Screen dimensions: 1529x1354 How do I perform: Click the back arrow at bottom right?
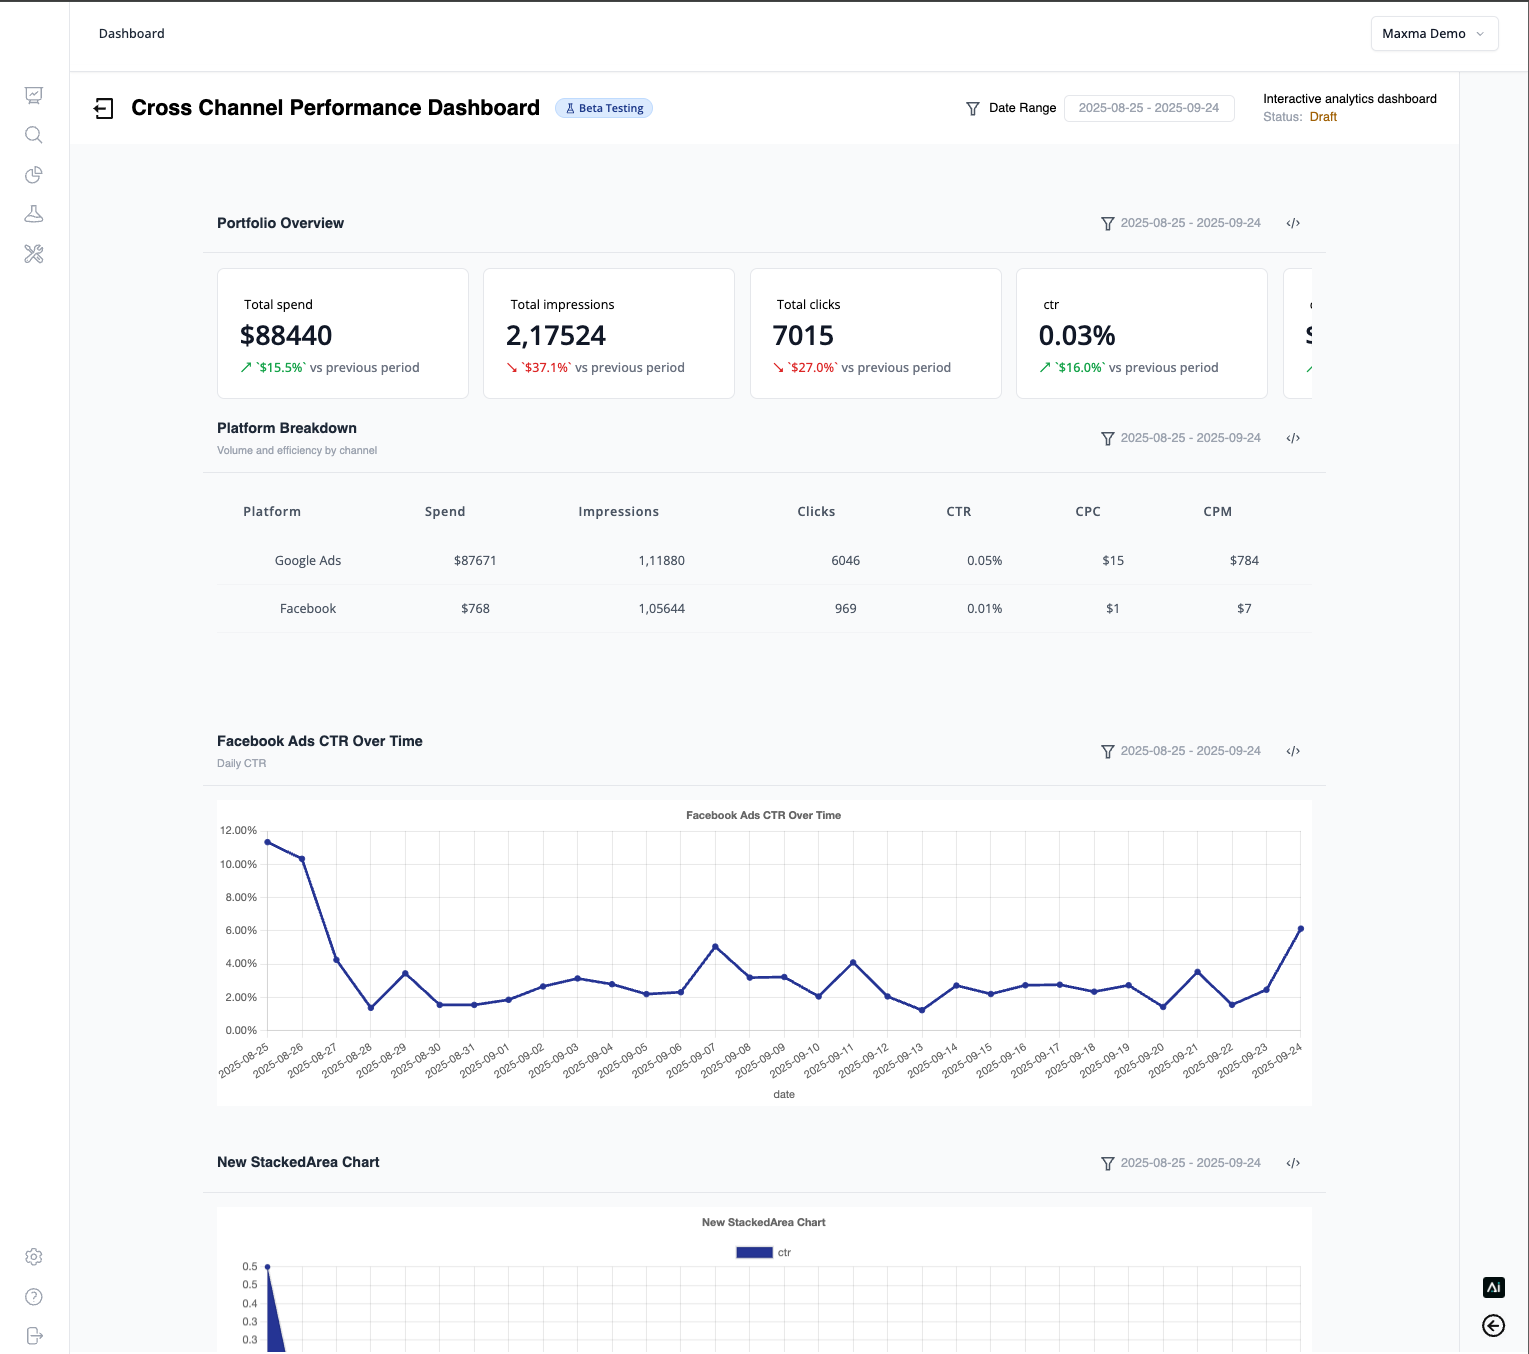(1493, 1325)
